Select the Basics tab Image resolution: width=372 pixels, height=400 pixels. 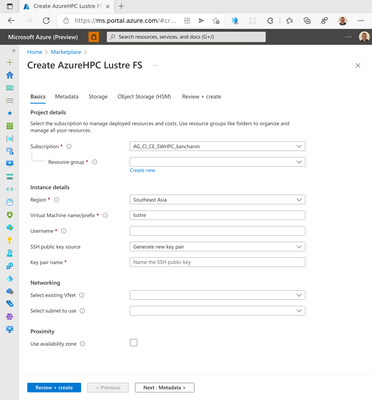click(38, 97)
